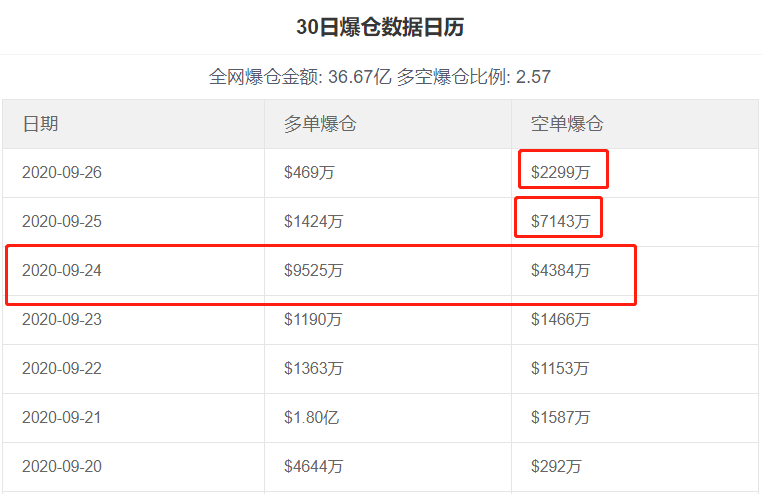763x494 pixels.
Task: Select the 2020-09-24 date cell
Action: tap(62, 271)
